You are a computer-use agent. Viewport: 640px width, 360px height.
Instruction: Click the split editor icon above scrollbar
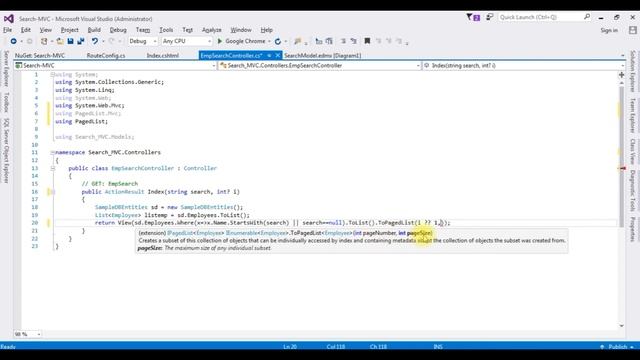pos(621,75)
